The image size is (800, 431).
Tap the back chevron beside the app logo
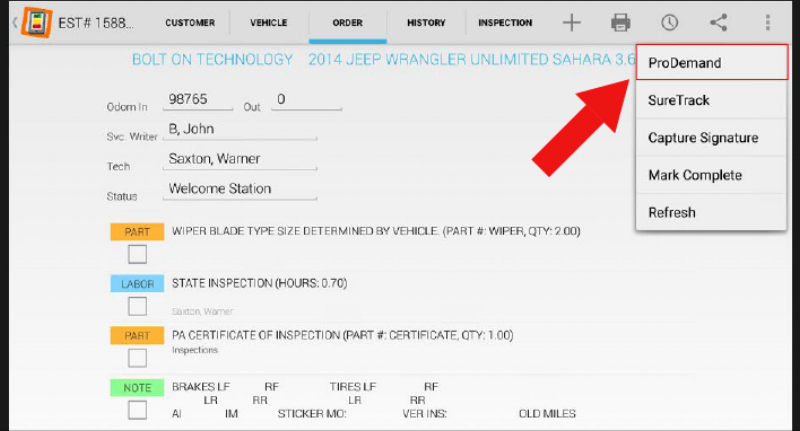click(15, 22)
